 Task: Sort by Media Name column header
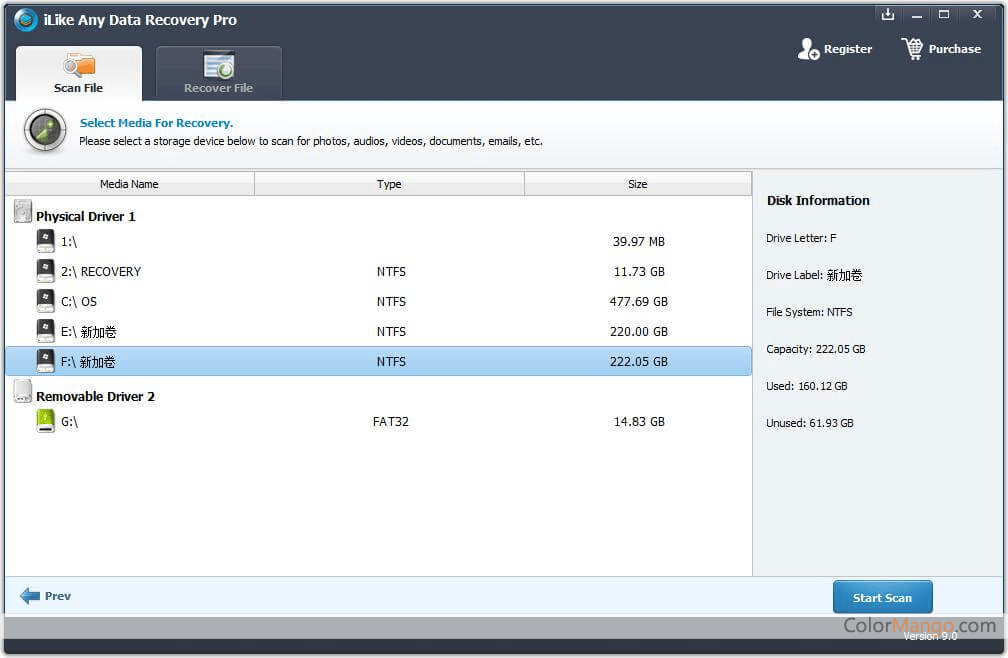pyautogui.click(x=130, y=184)
